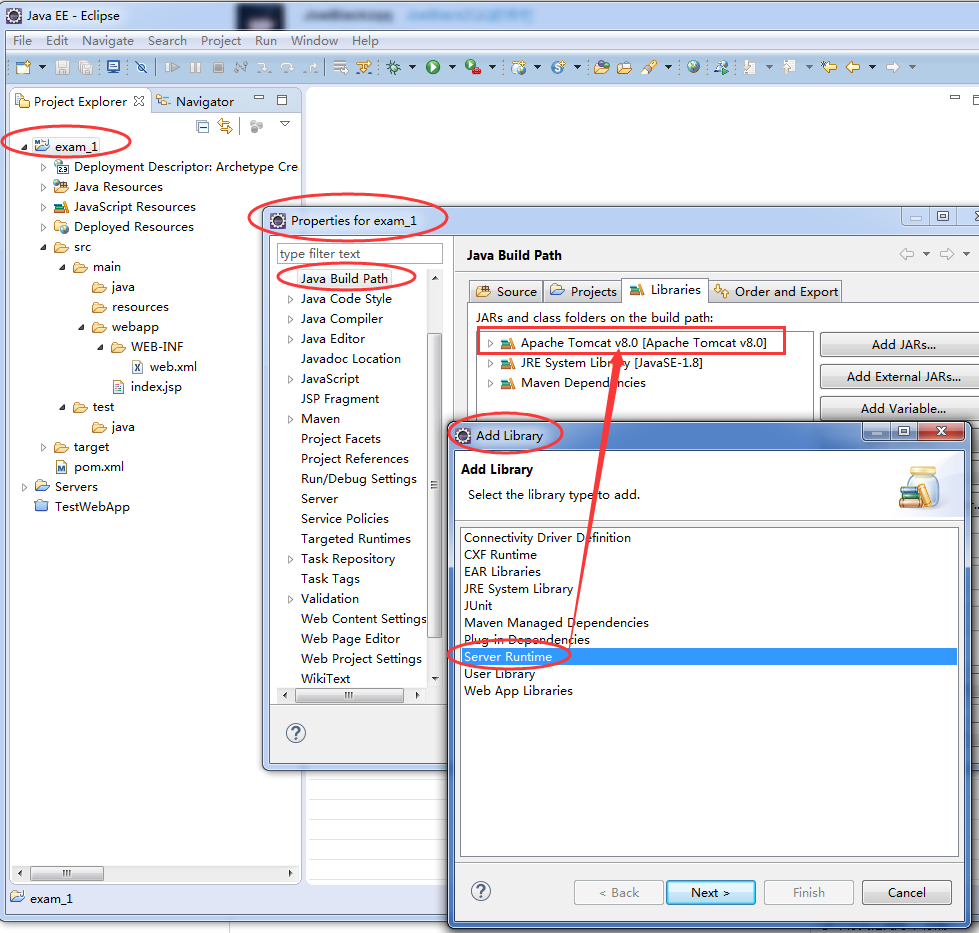The width and height of the screenshot is (979, 933).
Task: Click the Step Into icon
Action: 264,67
